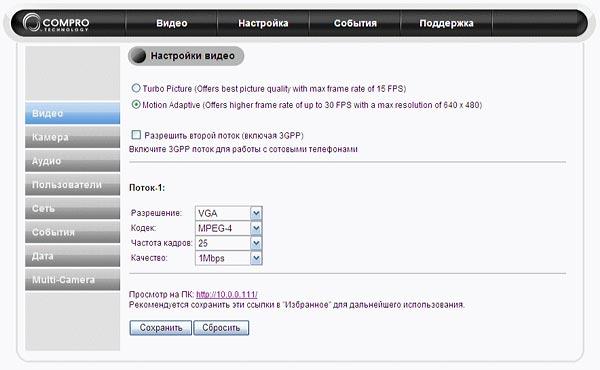The height and width of the screenshot is (370, 600).
Task: Open the http://10.0.0.111/ link
Action: click(x=227, y=294)
